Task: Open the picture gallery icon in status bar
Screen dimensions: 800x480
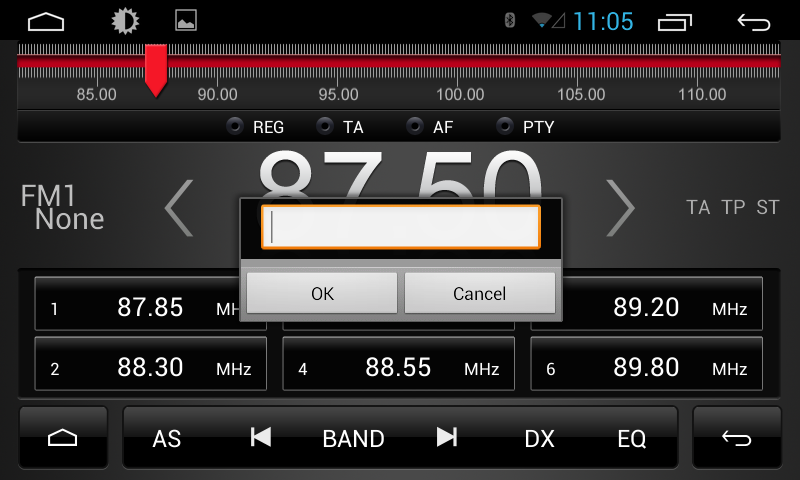Action: (x=186, y=21)
